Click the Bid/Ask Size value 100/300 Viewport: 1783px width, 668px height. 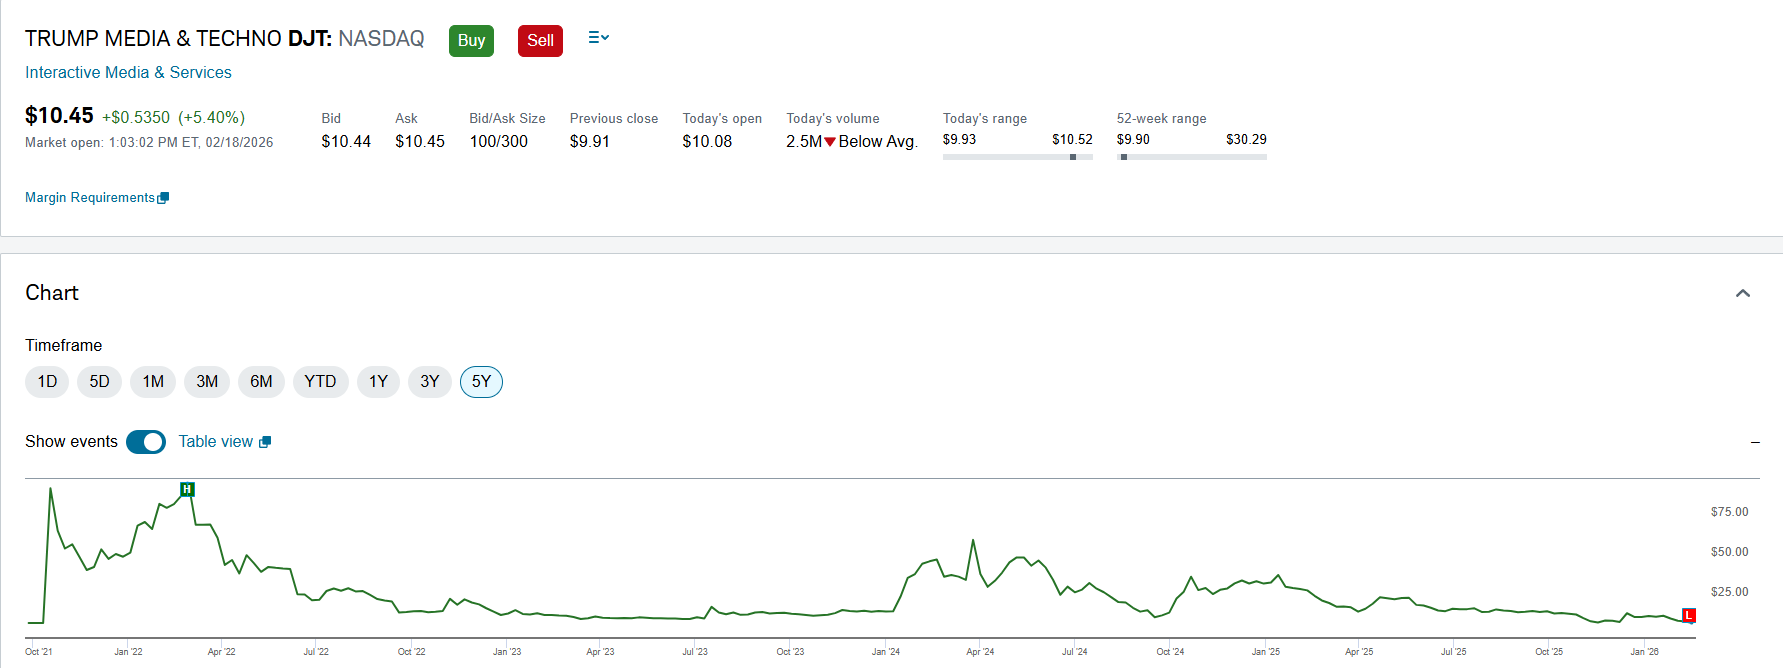point(499,142)
